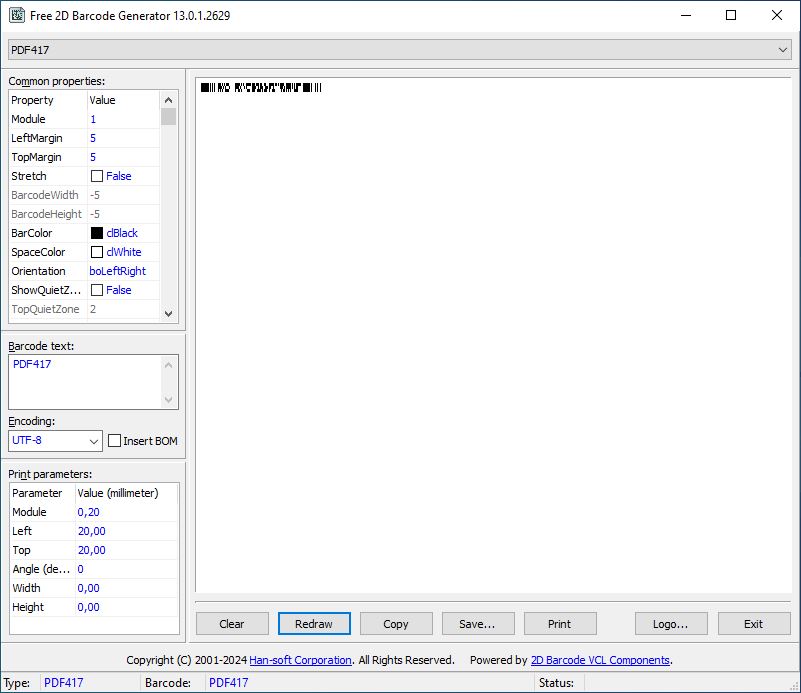Click the generated PDF417 barcode image

pyautogui.click(x=261, y=87)
